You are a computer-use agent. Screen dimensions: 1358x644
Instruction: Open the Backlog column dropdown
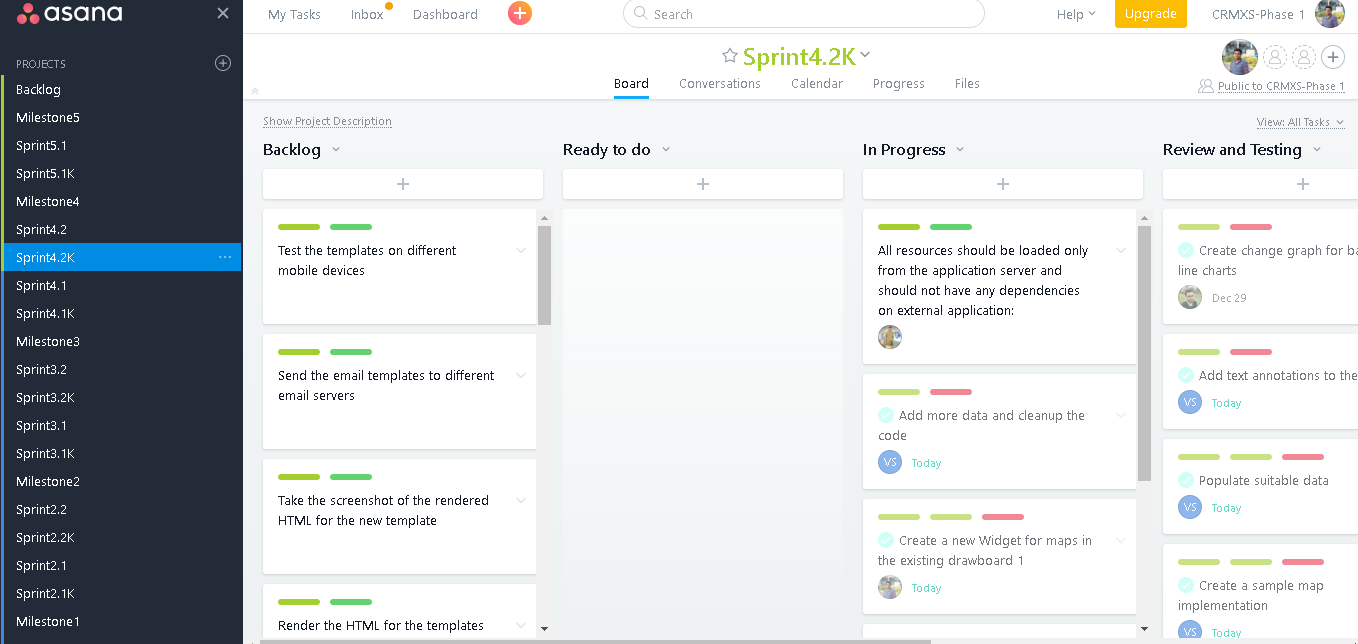[x=334, y=150]
